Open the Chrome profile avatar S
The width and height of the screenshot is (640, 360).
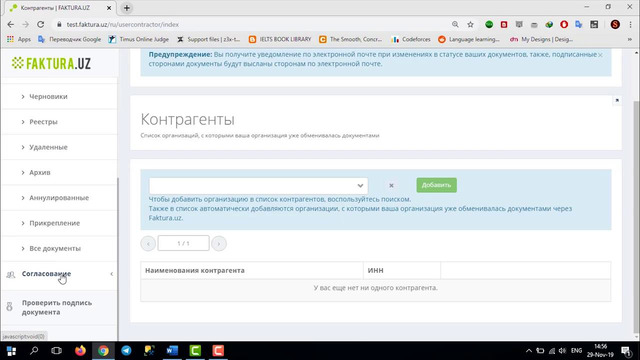[x=615, y=24]
